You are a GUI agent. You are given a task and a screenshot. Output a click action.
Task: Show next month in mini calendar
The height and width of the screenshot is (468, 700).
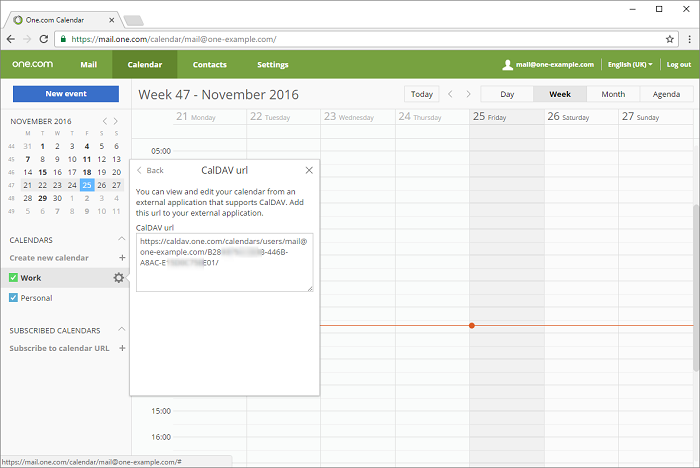coord(116,121)
